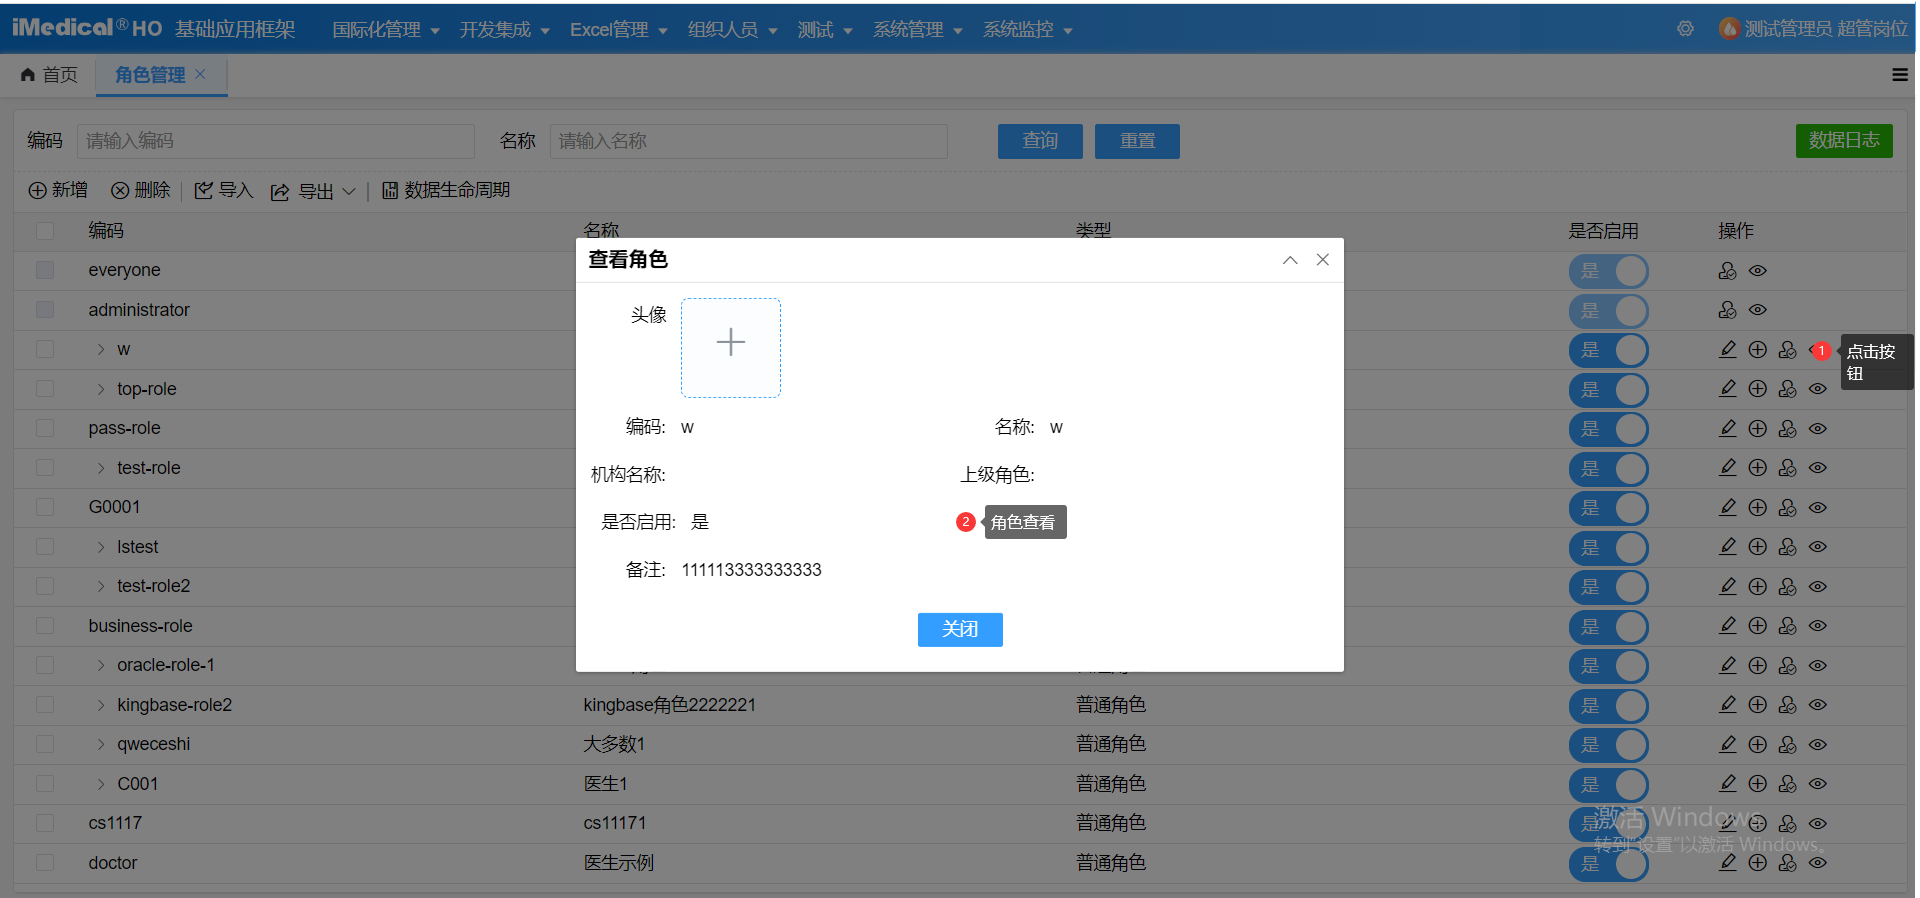The image size is (1920, 898).
Task: Click the edit pencil icon for w row
Action: 1728,349
